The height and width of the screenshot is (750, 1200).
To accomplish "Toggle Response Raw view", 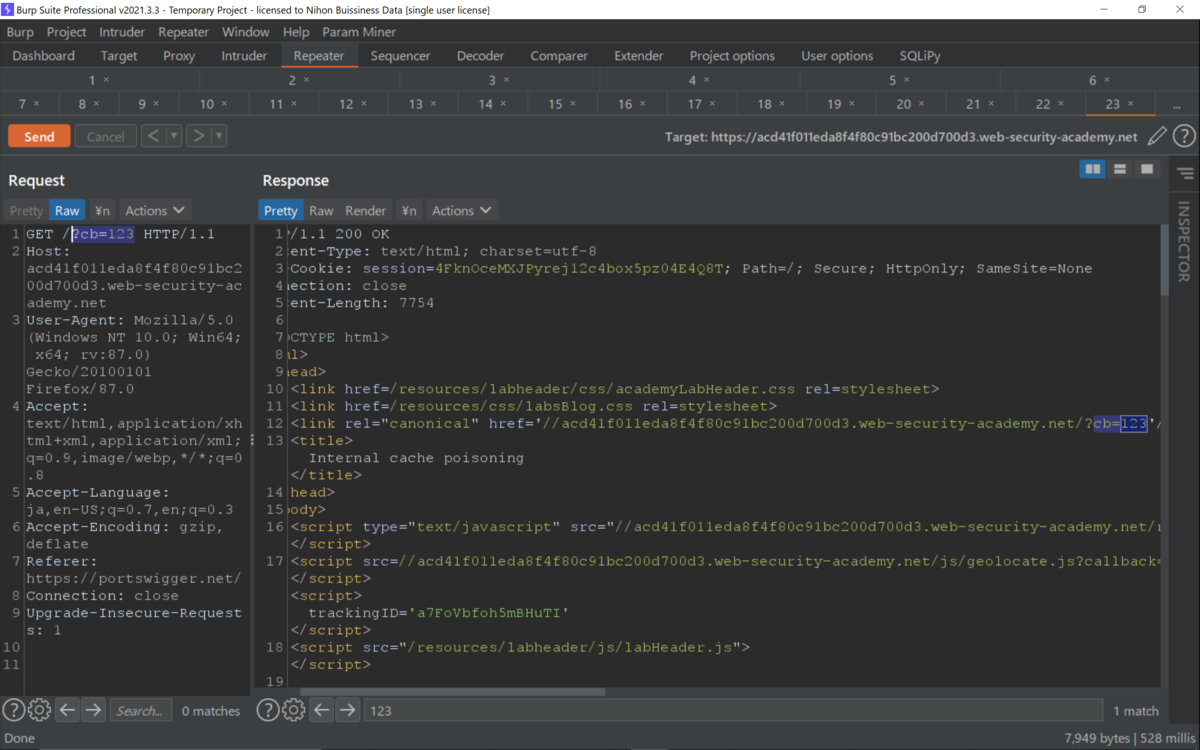I will click(x=321, y=210).
